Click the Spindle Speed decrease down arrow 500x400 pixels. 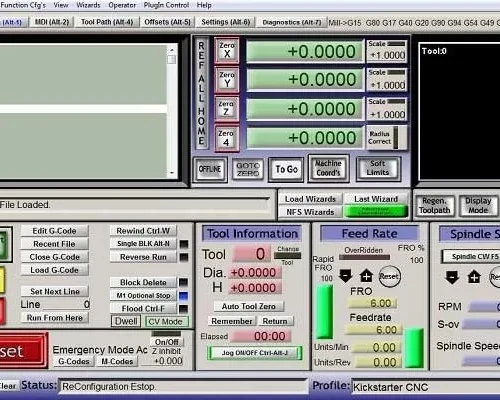[452, 277]
